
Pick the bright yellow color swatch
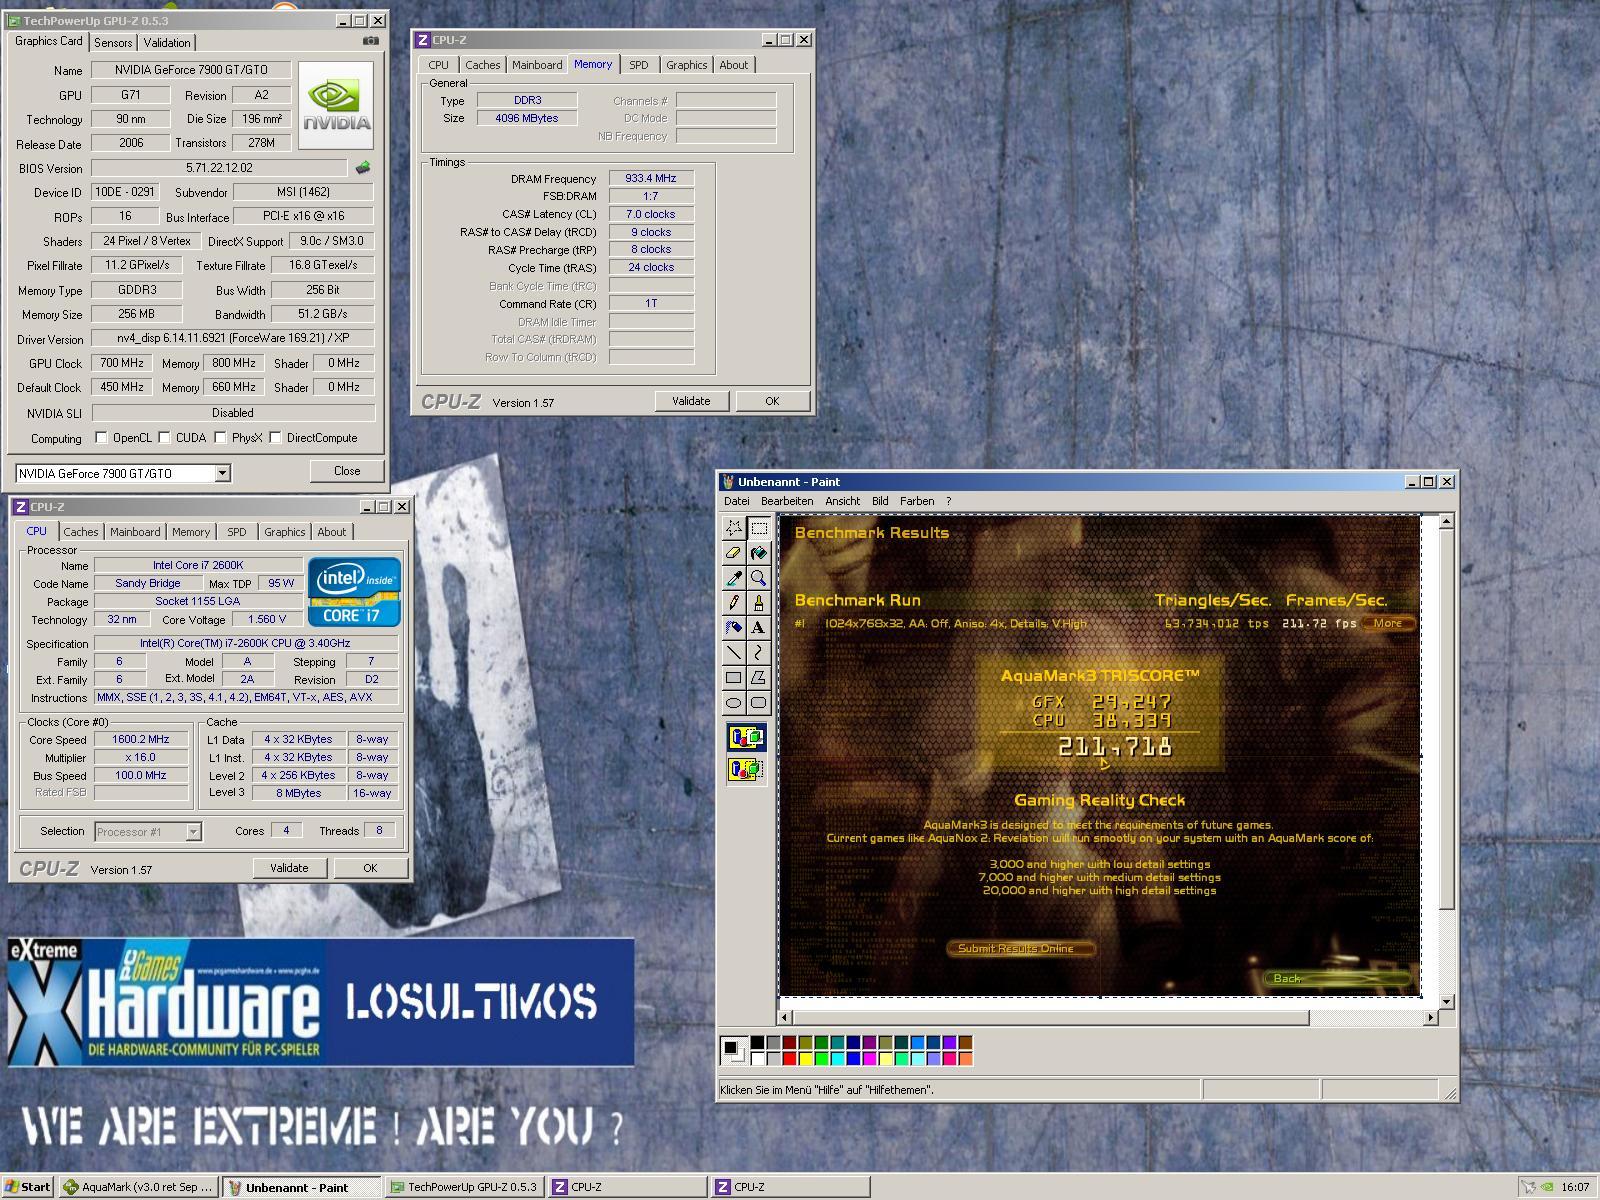point(805,1058)
